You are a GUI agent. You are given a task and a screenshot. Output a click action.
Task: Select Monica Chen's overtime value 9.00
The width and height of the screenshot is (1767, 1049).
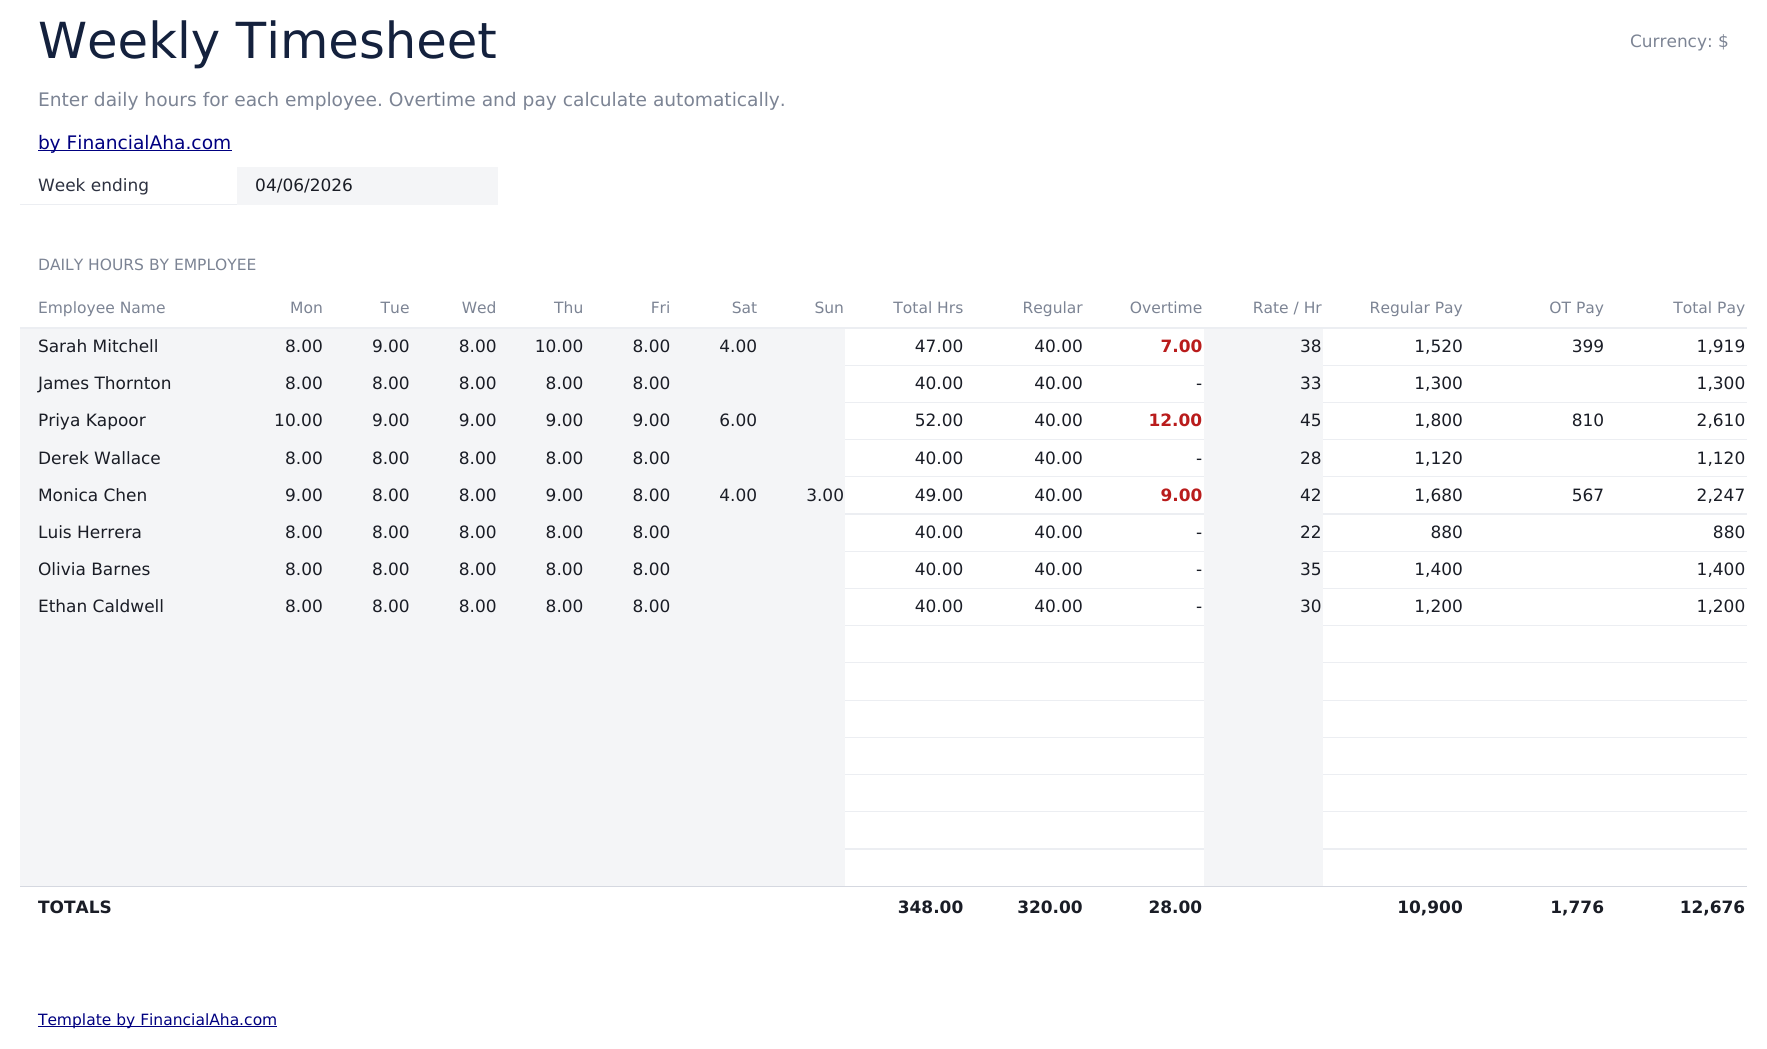point(1181,495)
